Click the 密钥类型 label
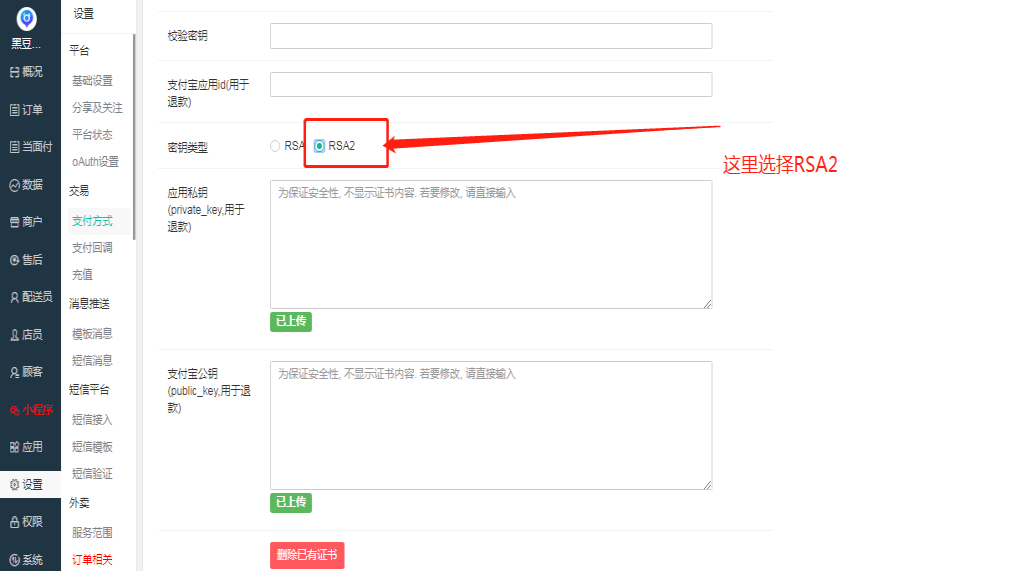 188,148
